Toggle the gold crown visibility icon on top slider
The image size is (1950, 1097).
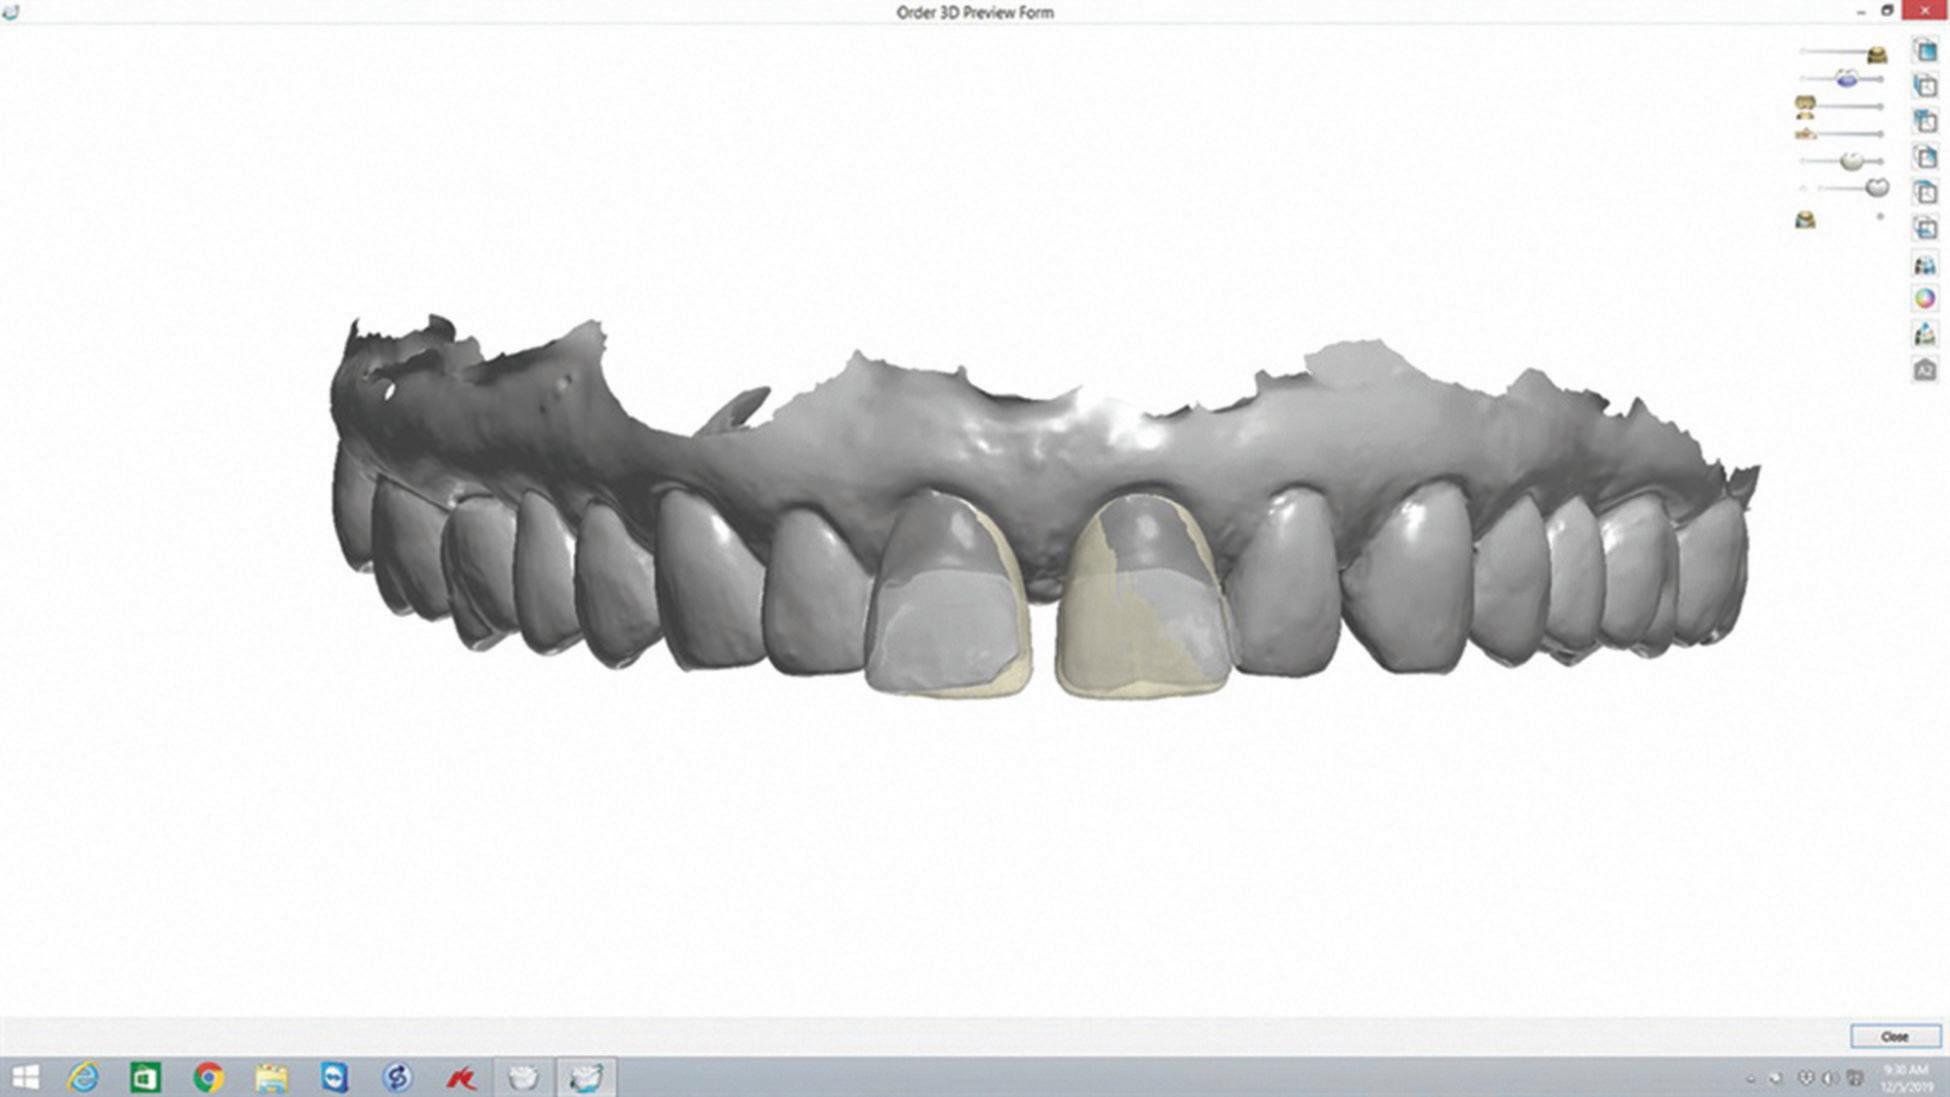point(1877,53)
